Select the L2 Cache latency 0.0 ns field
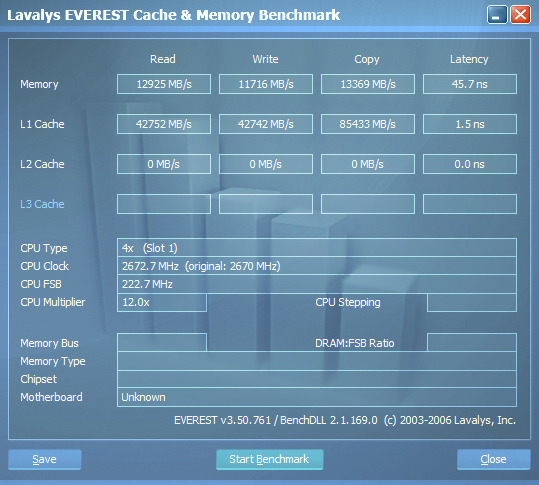Image resolution: width=539 pixels, height=485 pixels. coord(470,164)
